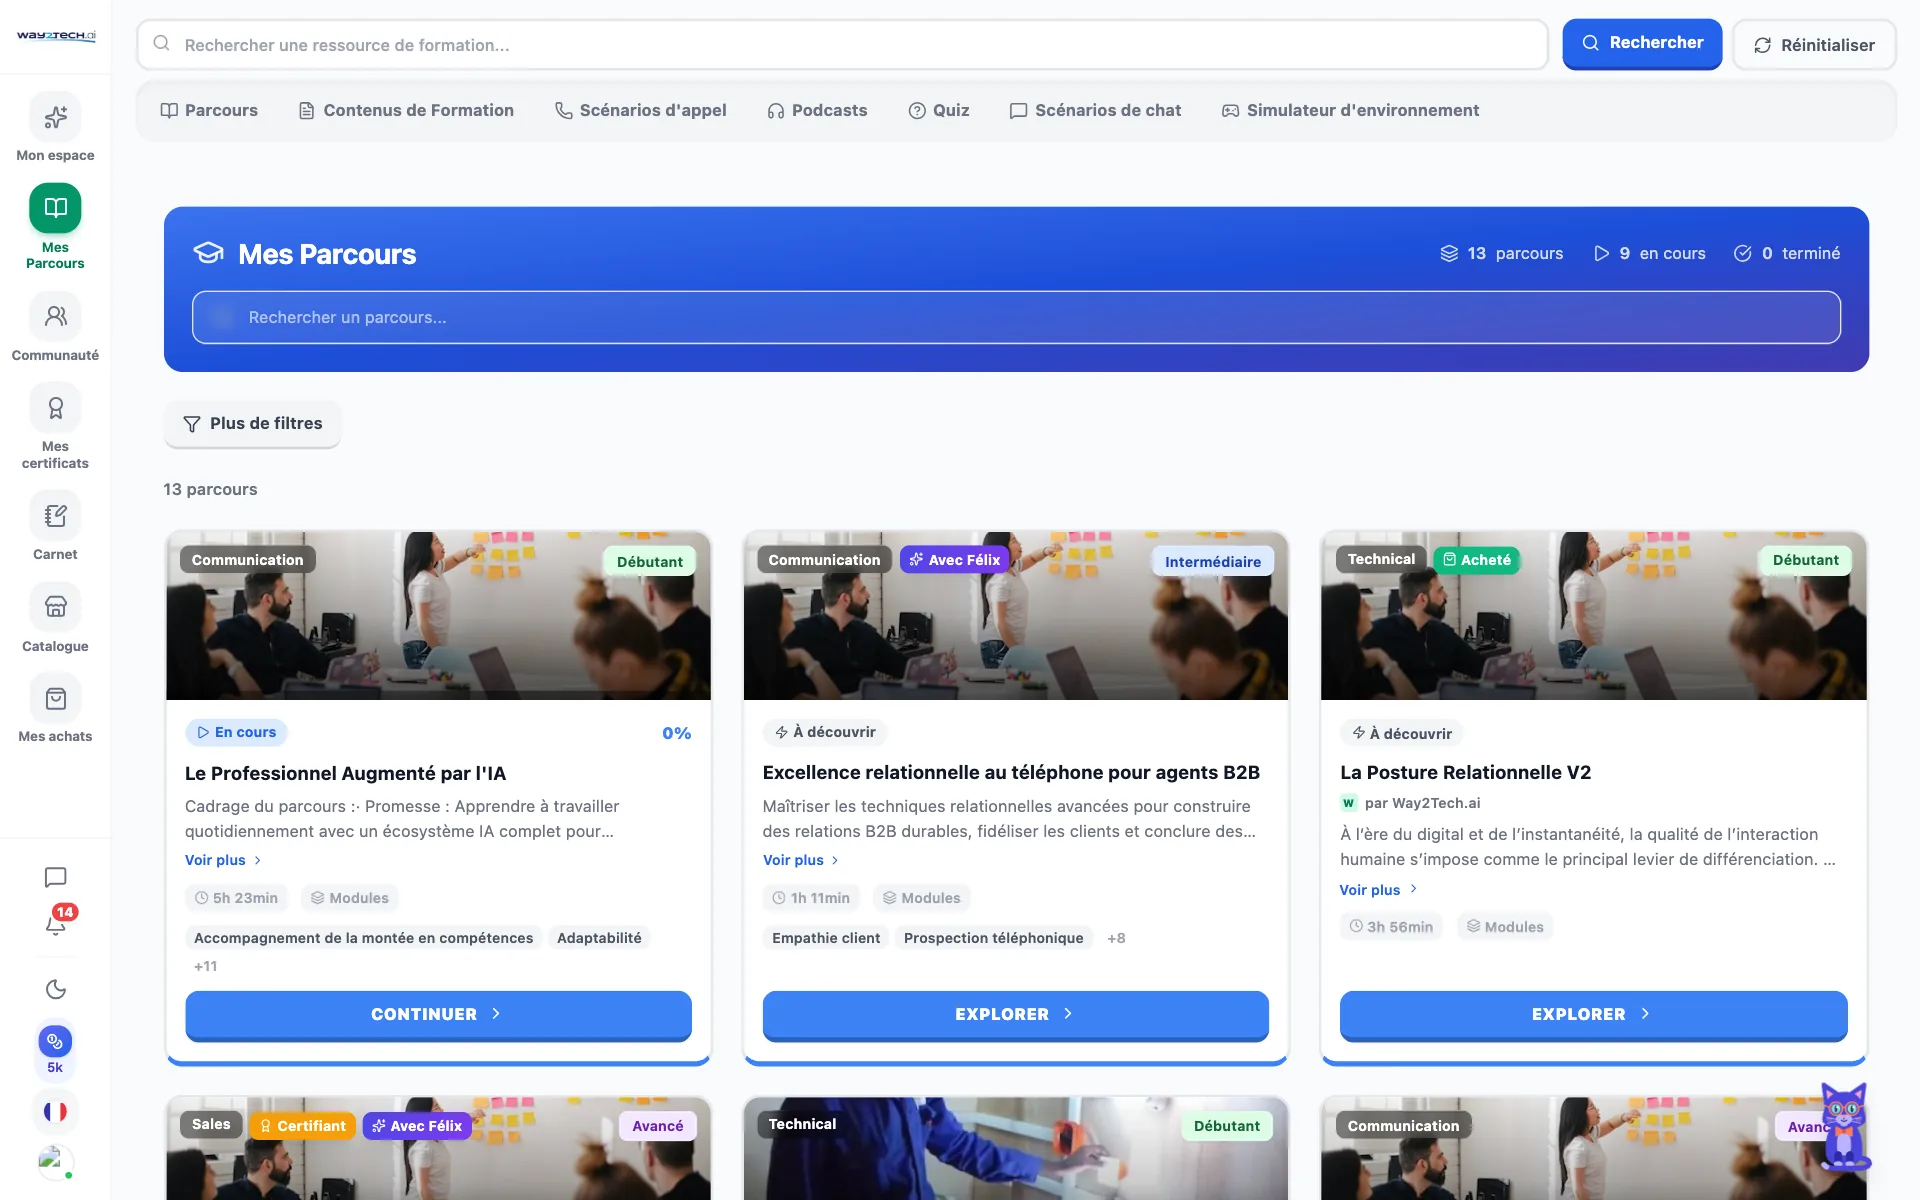1920x1200 pixels.
Task: Click the Way2Tech.ai logo
Action: click(x=56, y=36)
